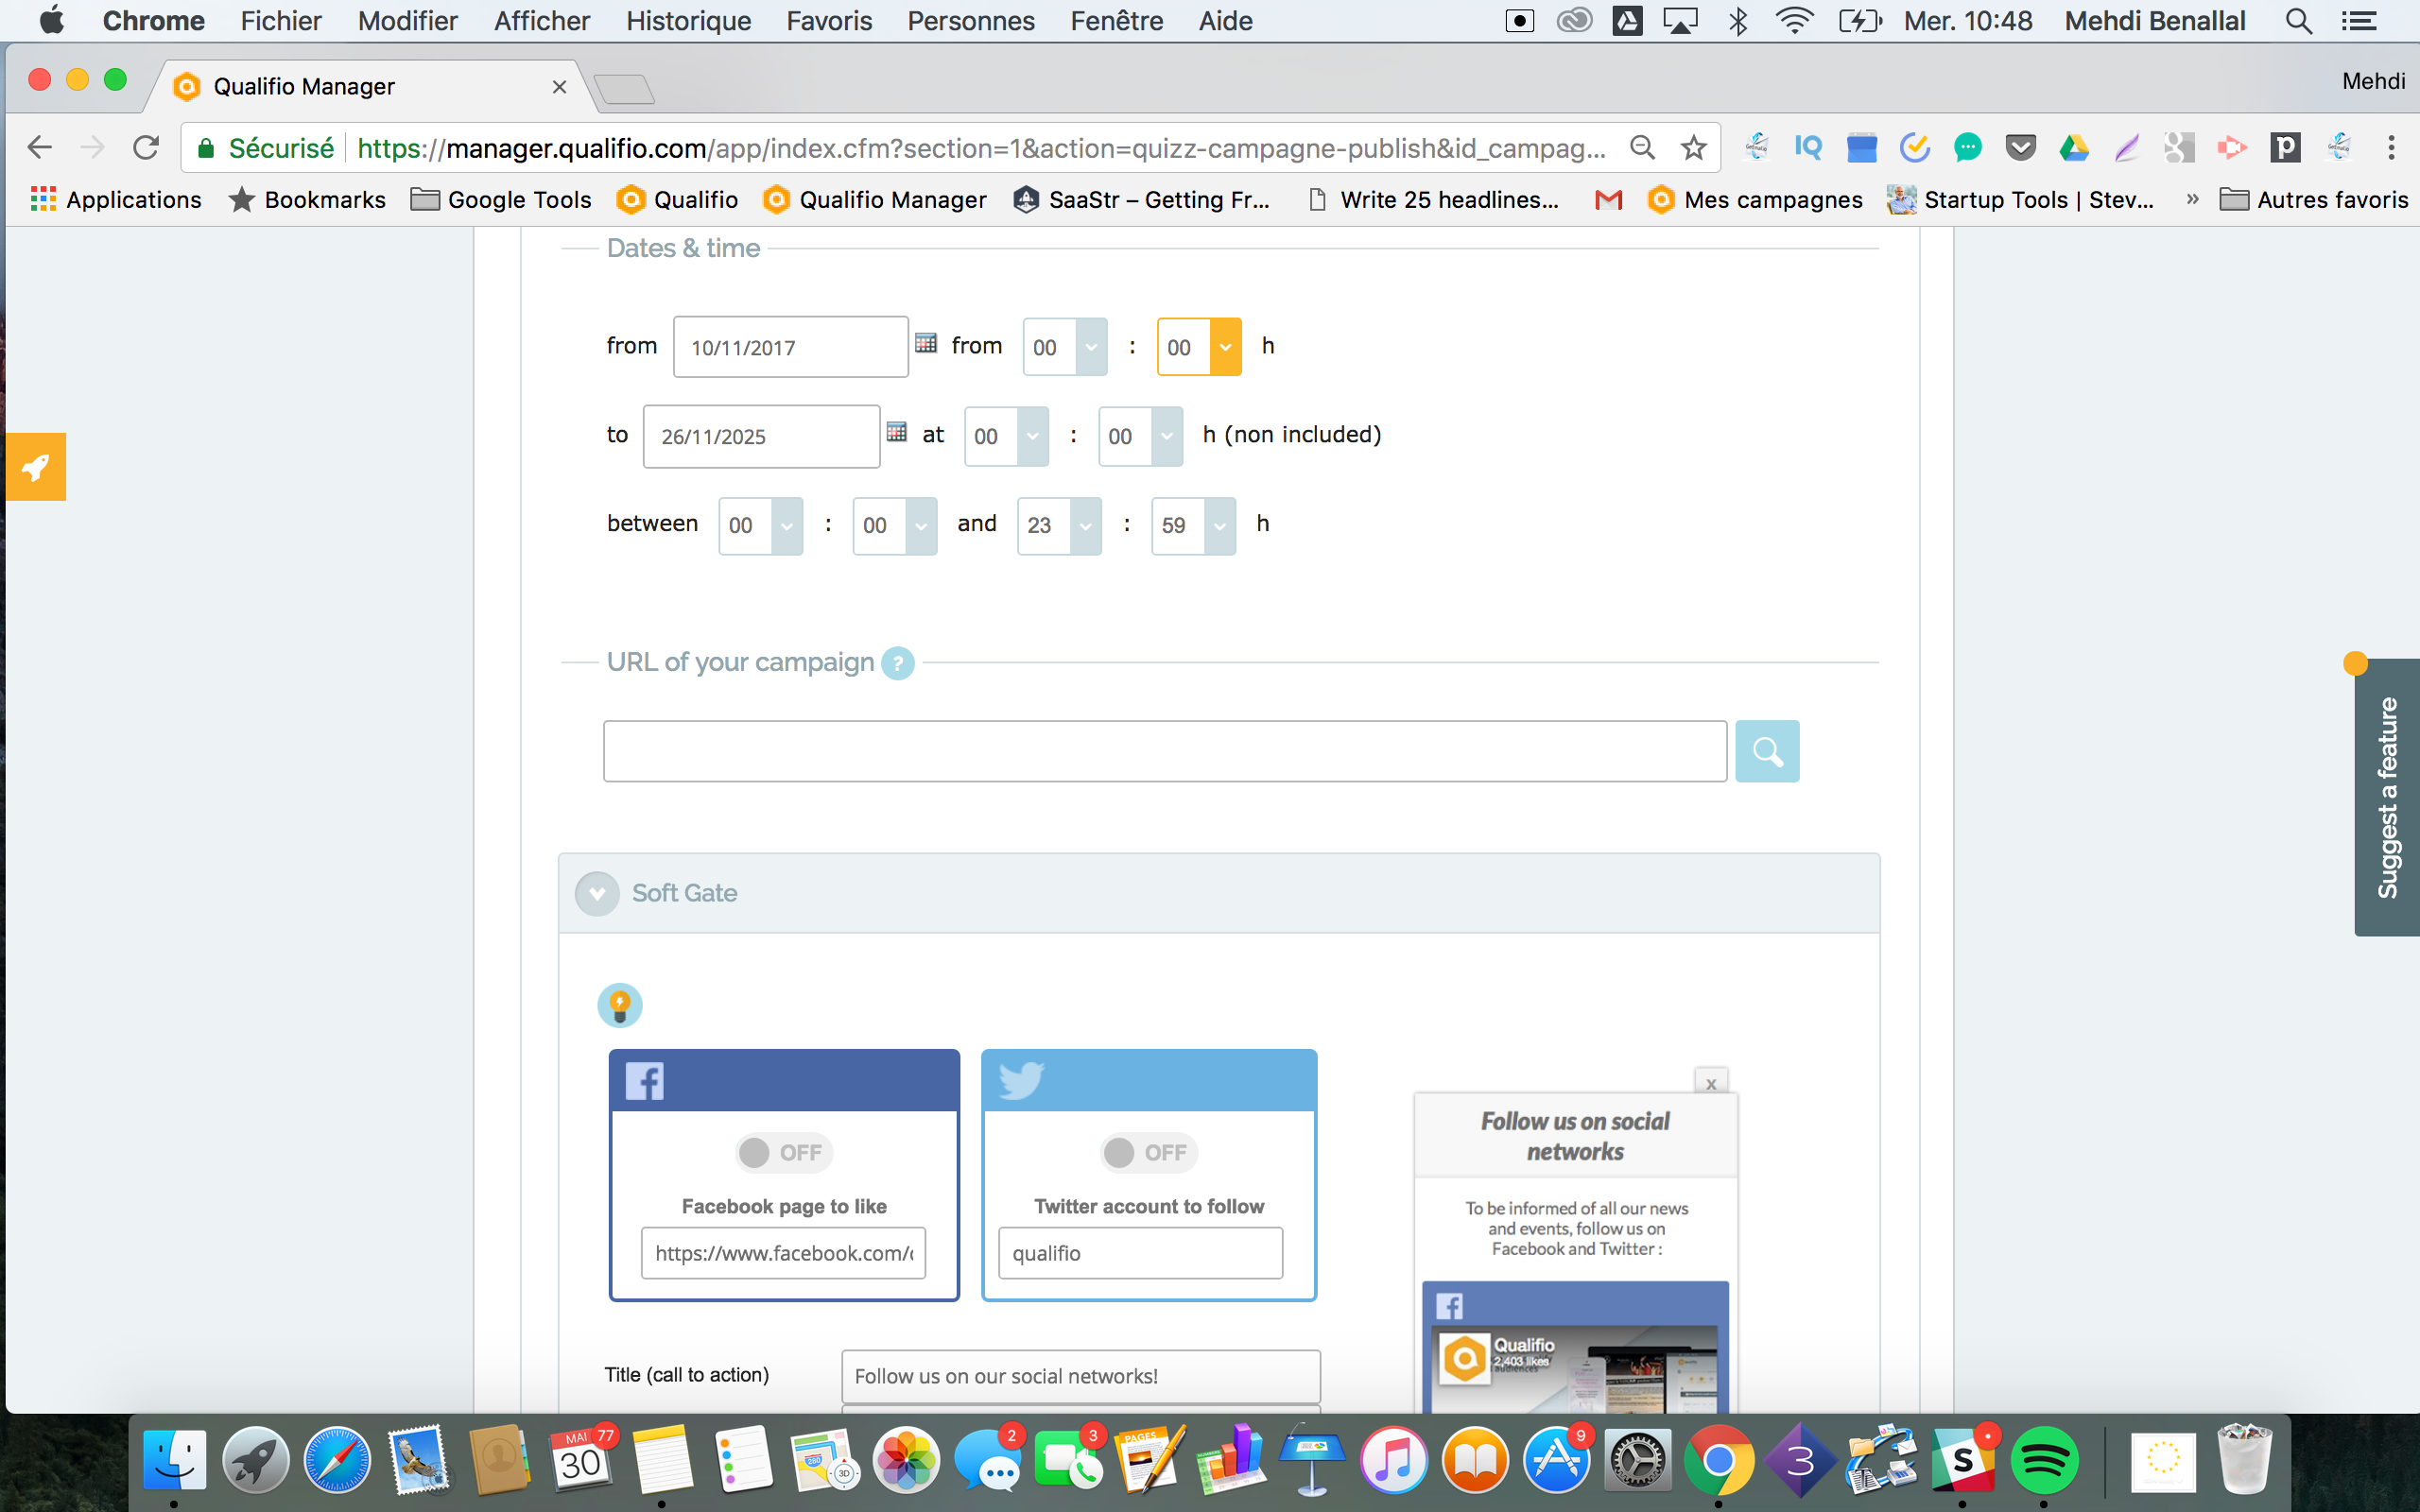Screen dimensions: 2420x1512
Task: Click the orange rocket icon on the left edge
Action: pyautogui.click(x=35, y=466)
